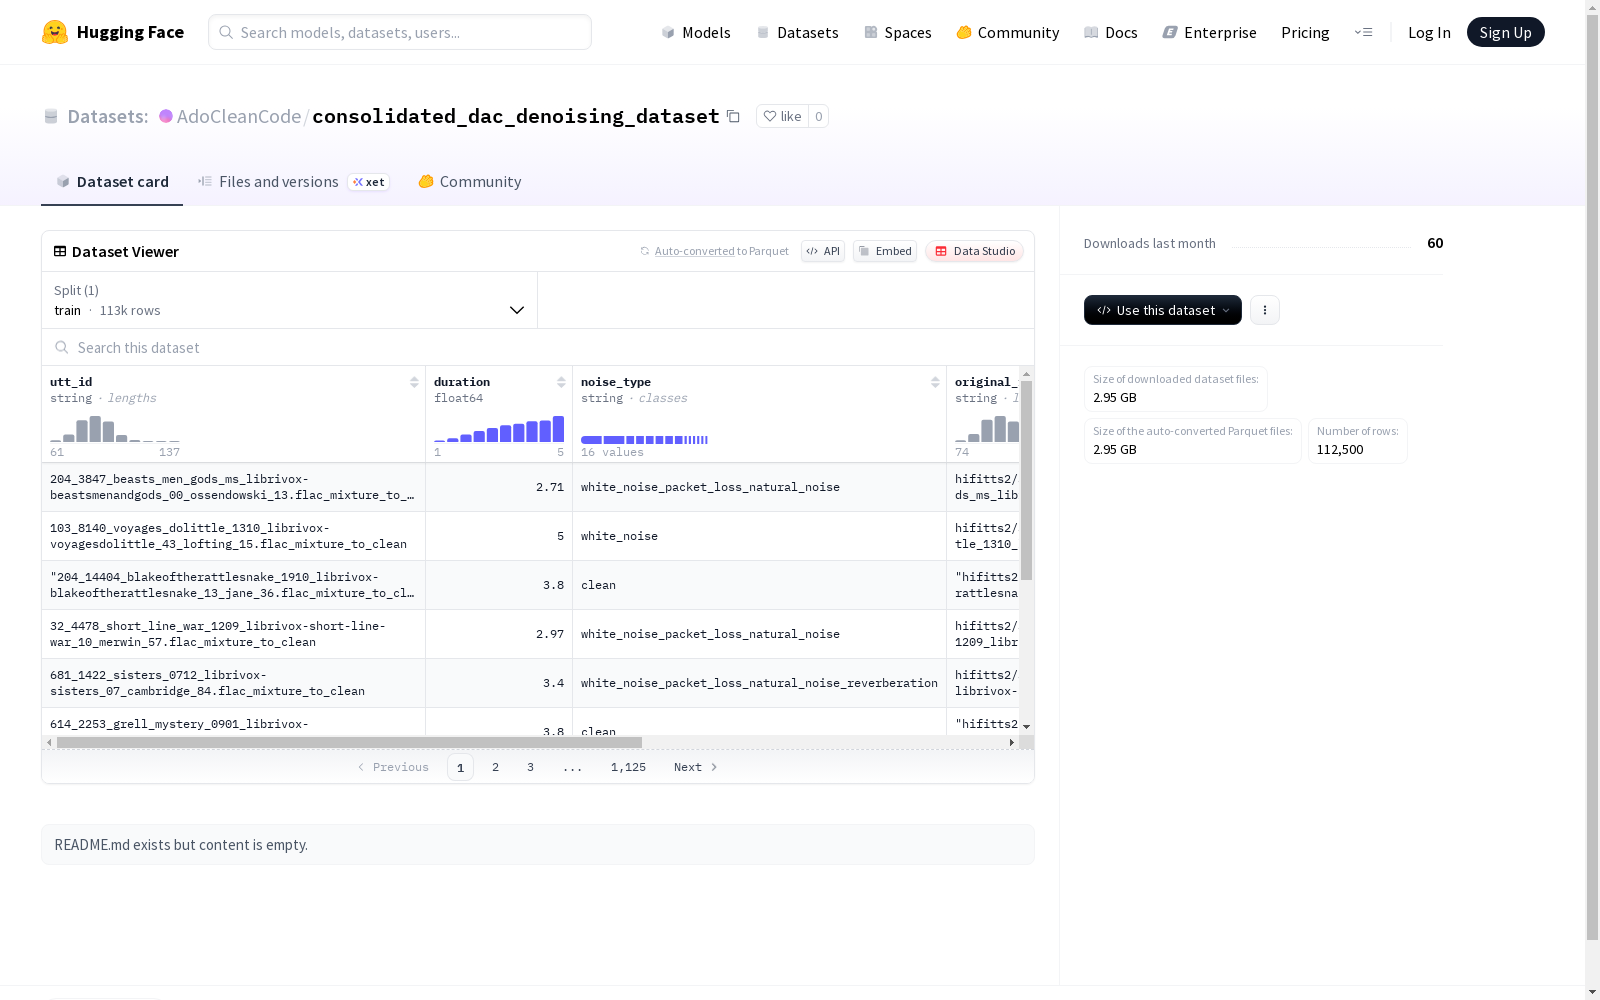Open the Datasets page from the top navigation

coord(797,32)
